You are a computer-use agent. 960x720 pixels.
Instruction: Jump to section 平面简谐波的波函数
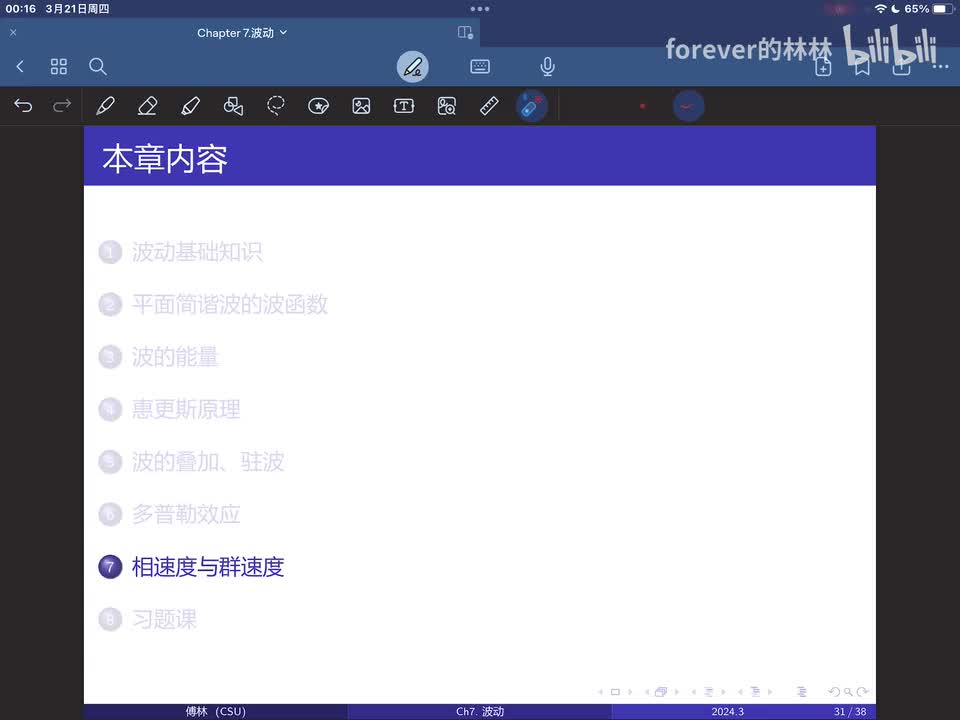click(230, 304)
